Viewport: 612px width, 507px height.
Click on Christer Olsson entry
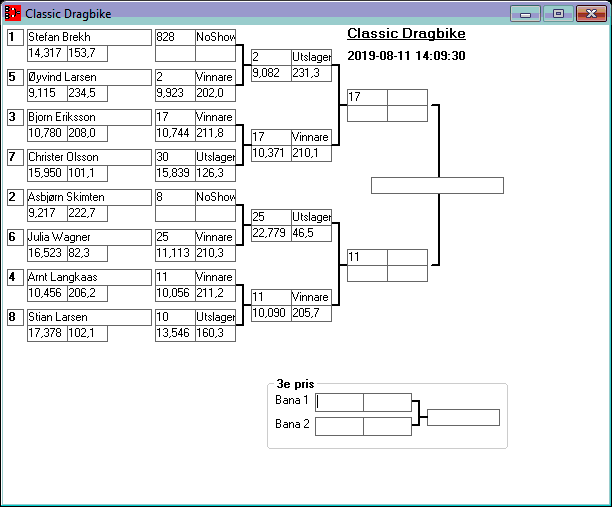(88, 157)
